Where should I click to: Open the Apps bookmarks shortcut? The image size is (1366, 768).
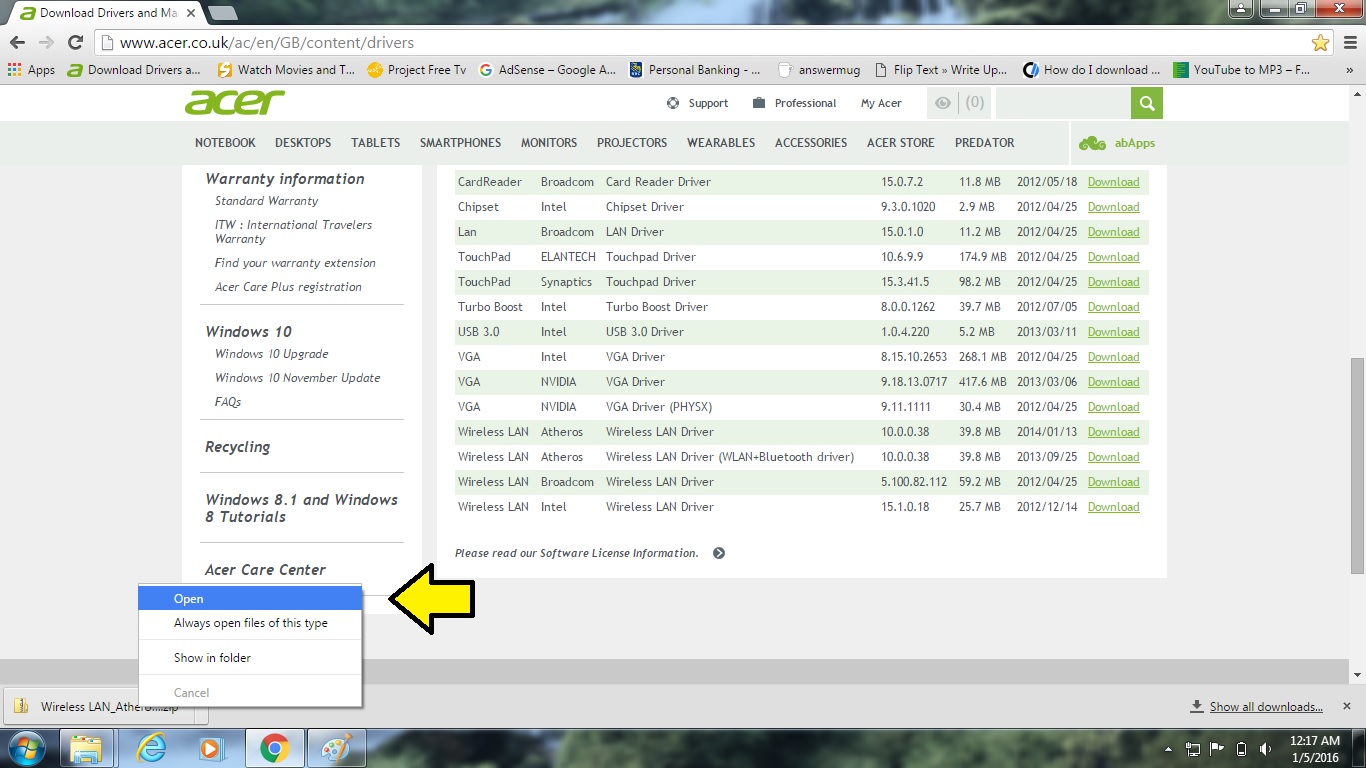point(31,70)
